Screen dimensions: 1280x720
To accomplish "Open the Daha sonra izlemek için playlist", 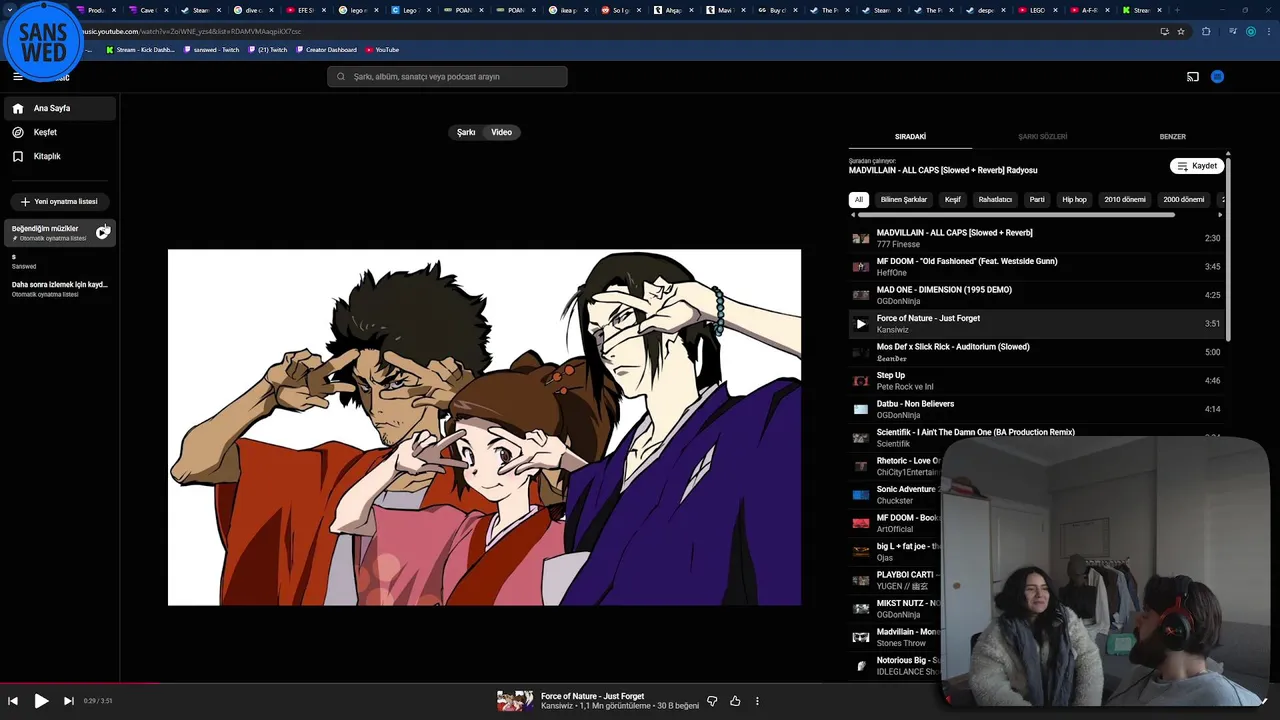I will coord(60,288).
